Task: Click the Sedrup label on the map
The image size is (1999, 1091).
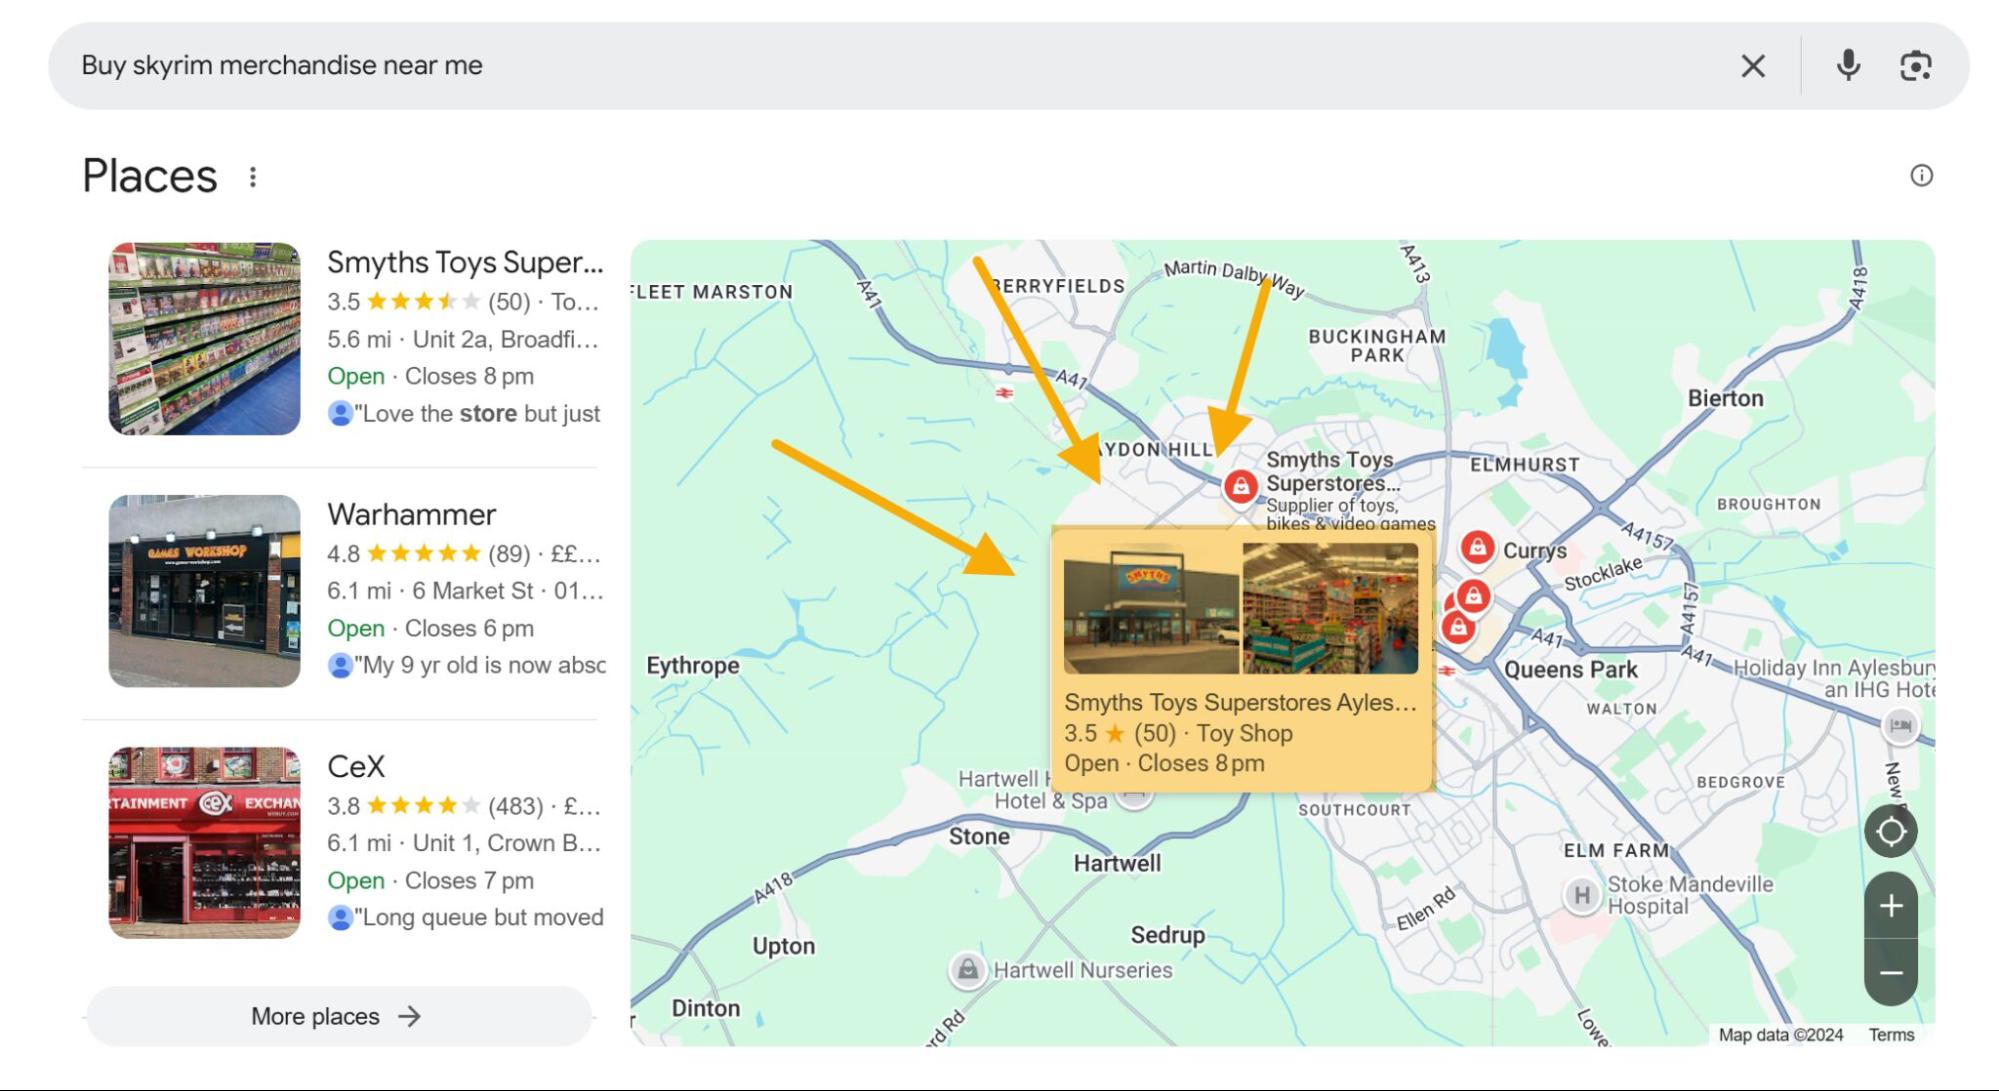Action: point(1167,935)
